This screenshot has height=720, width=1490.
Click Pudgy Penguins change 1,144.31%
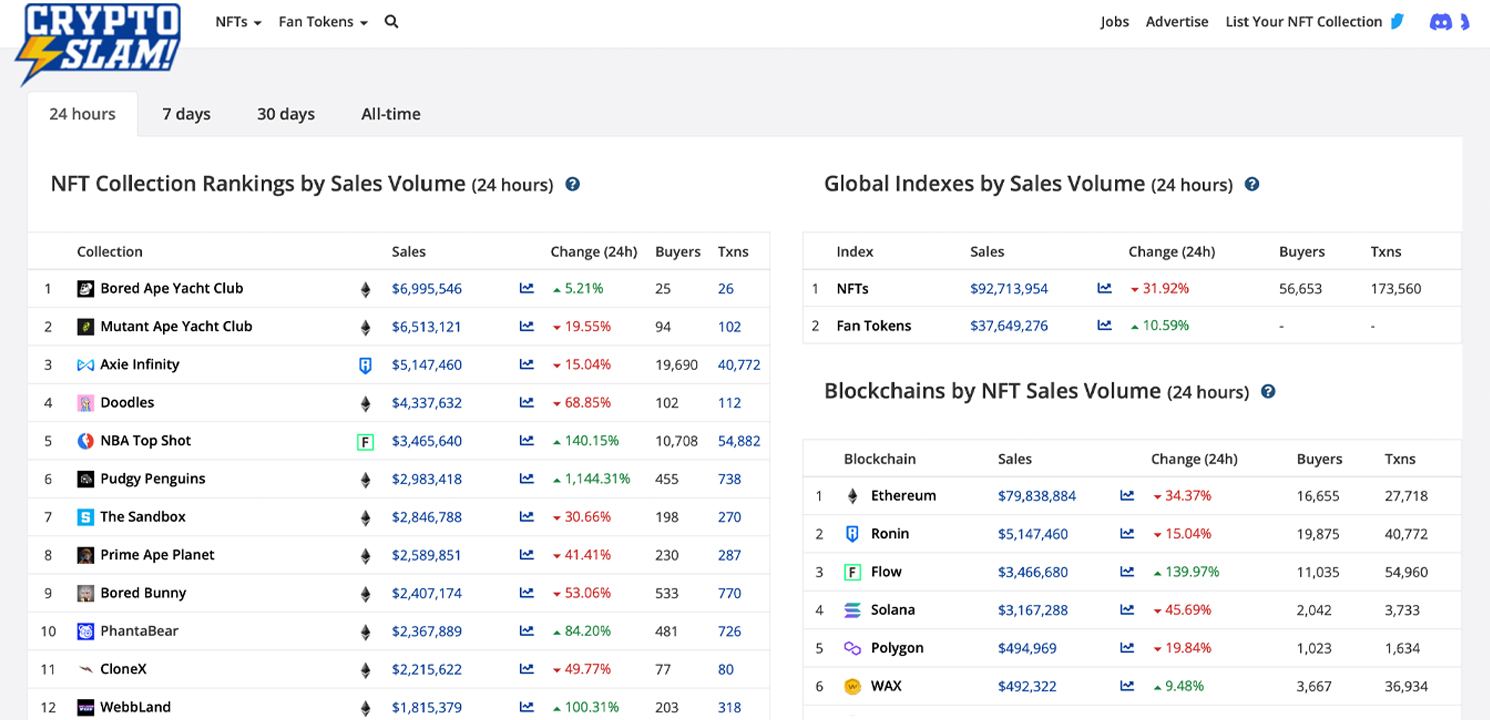pyautogui.click(x=591, y=479)
